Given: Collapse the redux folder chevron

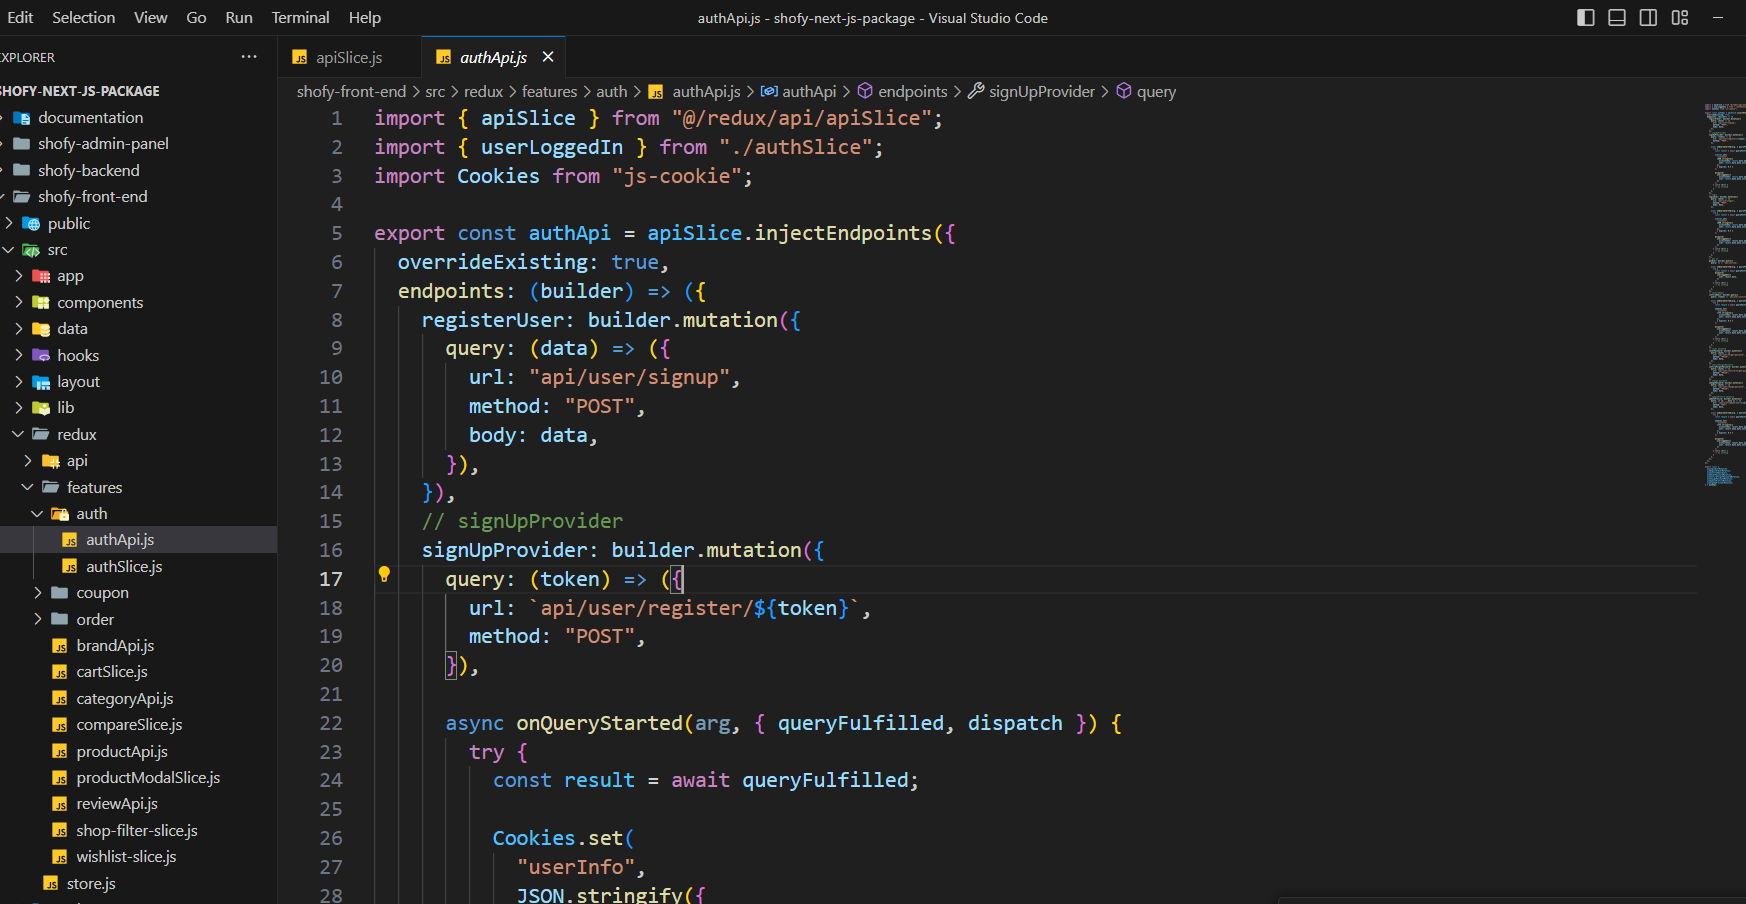Looking at the screenshot, I should tap(19, 434).
